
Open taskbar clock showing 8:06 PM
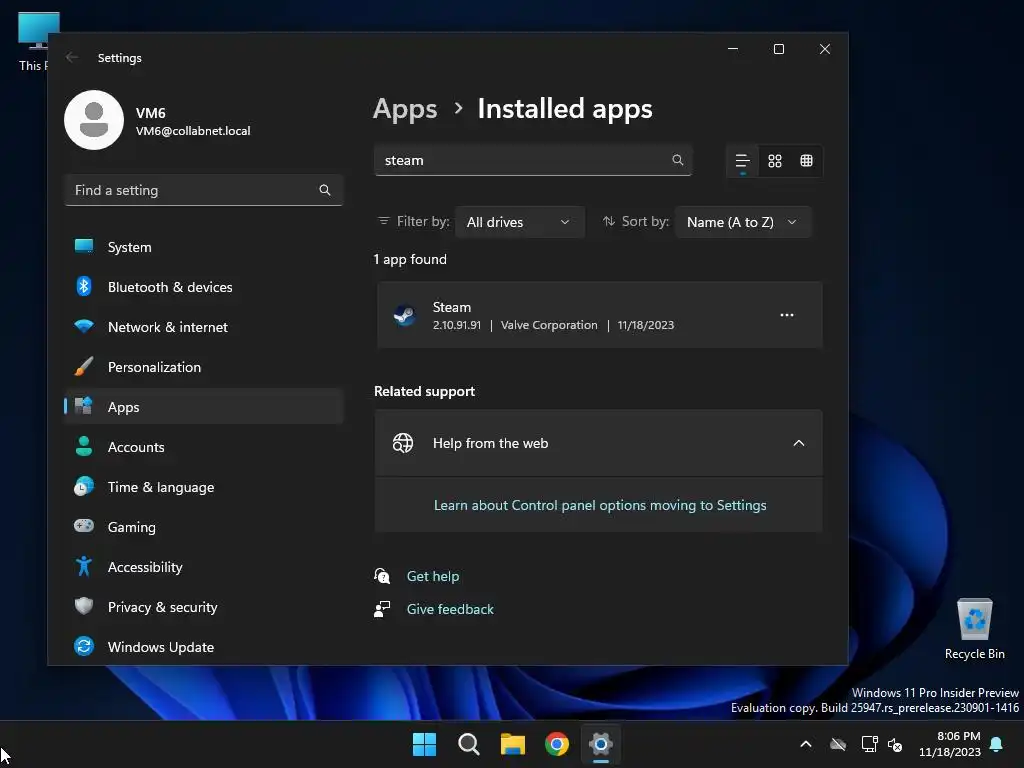(x=950, y=744)
